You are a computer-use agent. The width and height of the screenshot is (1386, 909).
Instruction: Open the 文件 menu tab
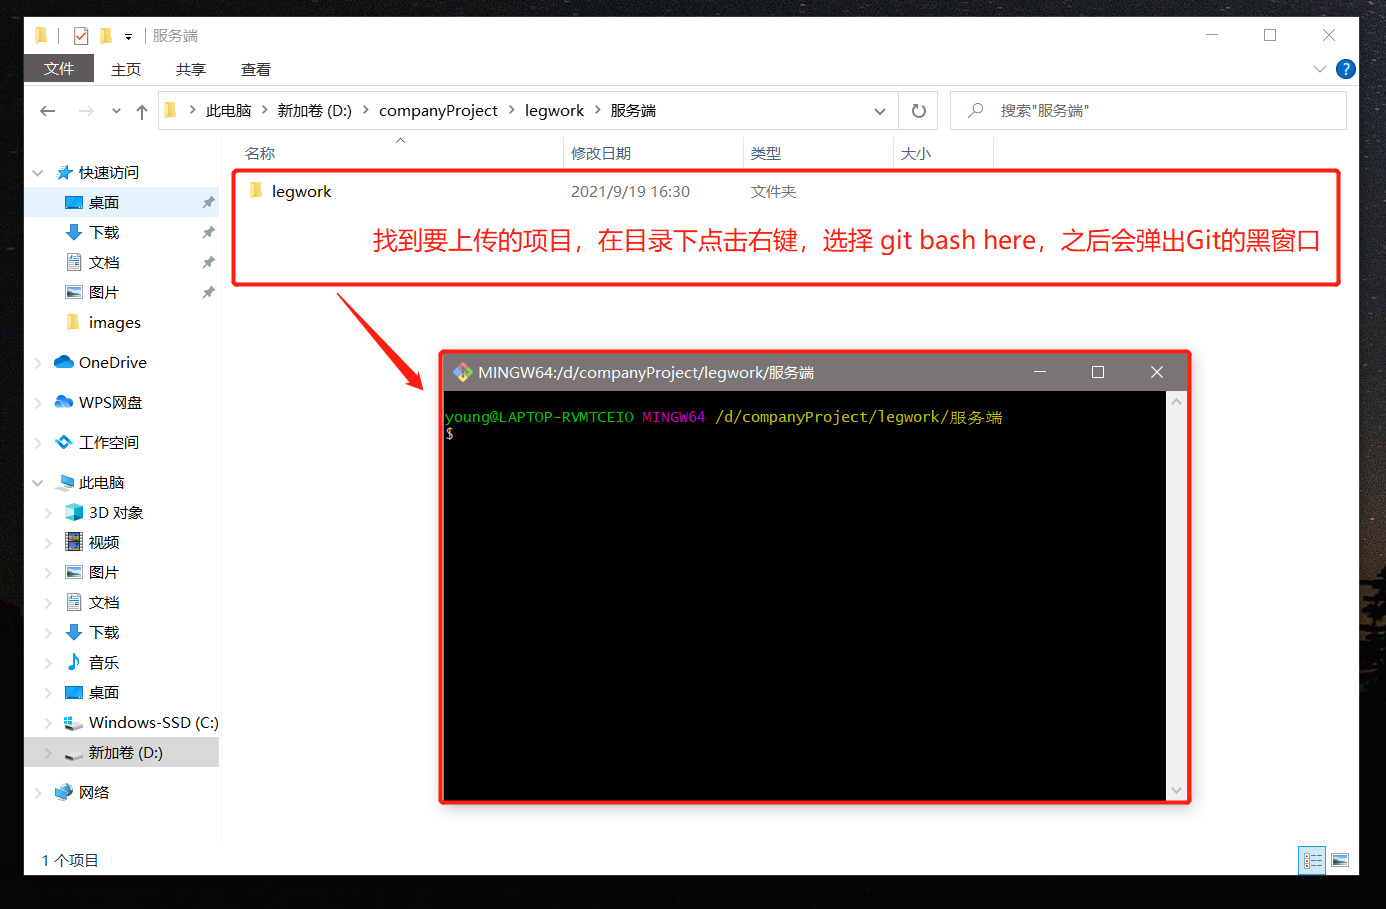(x=59, y=69)
